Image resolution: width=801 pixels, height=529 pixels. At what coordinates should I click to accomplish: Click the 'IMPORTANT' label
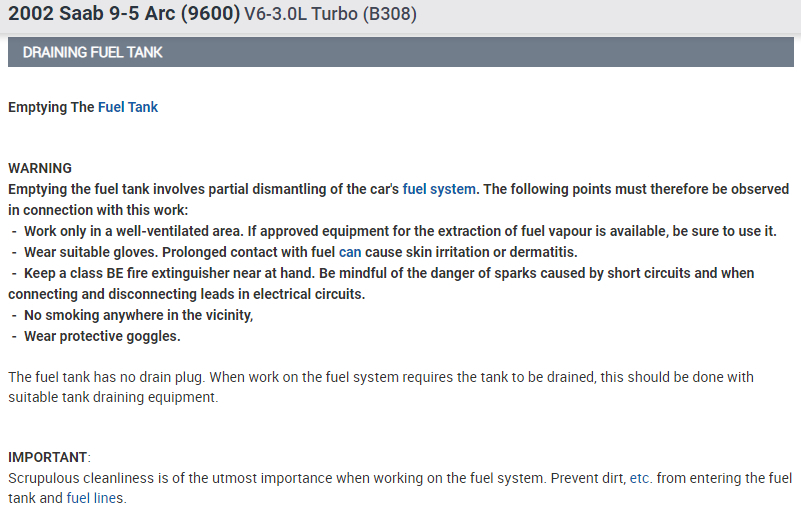[49, 457]
